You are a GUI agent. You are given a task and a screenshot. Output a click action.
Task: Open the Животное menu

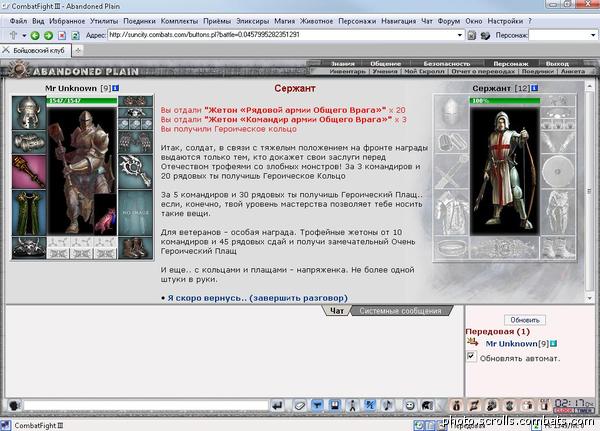click(x=316, y=21)
